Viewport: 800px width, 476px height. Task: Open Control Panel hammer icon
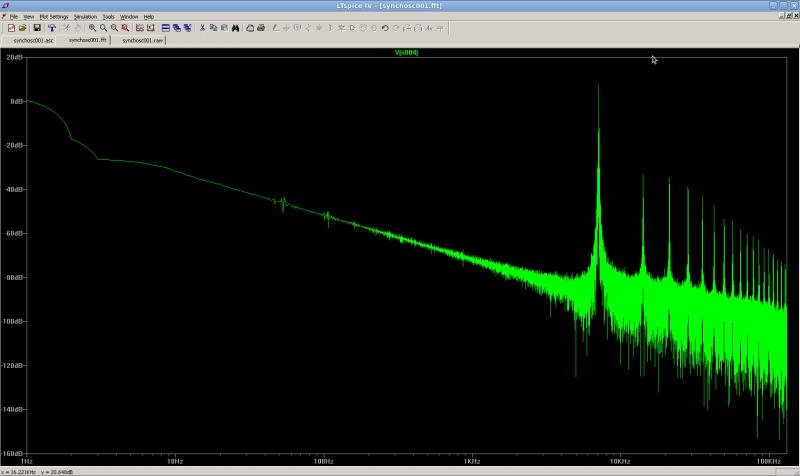[52, 28]
